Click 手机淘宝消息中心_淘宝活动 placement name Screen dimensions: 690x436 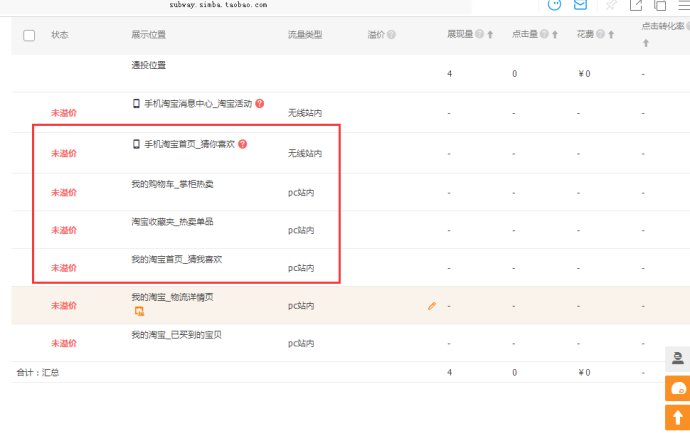(x=198, y=103)
